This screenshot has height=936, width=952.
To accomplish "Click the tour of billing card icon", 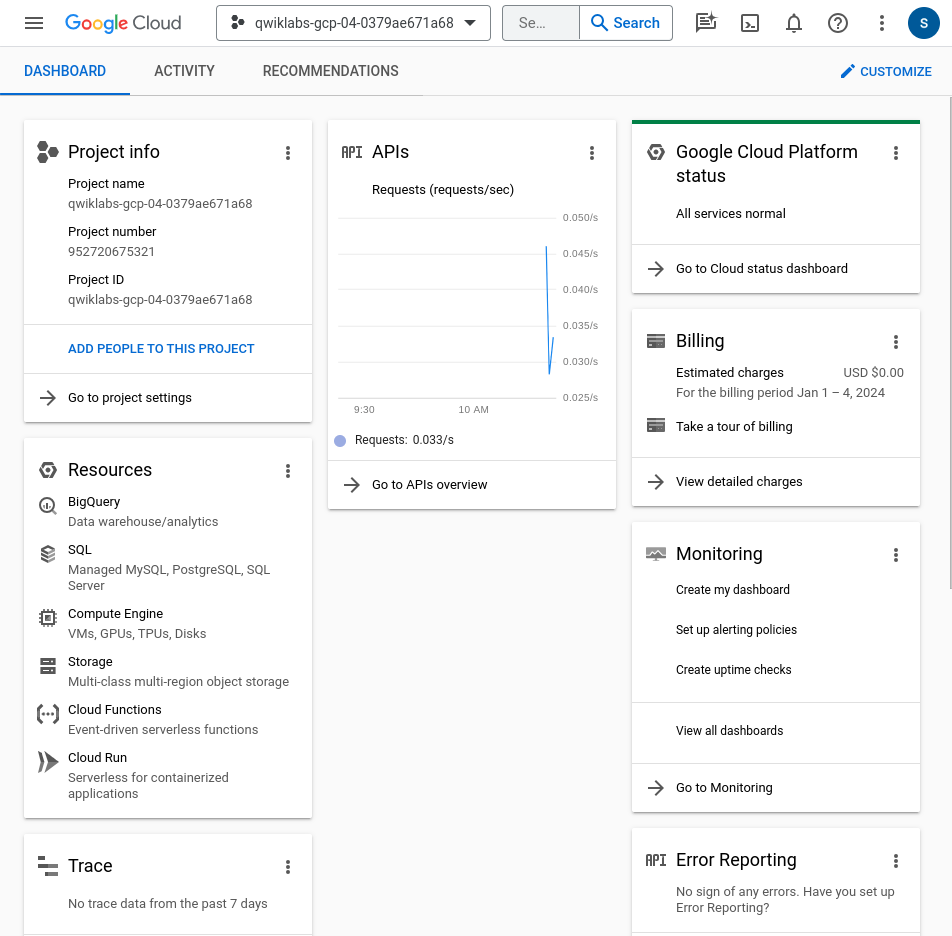I will pyautogui.click(x=656, y=425).
